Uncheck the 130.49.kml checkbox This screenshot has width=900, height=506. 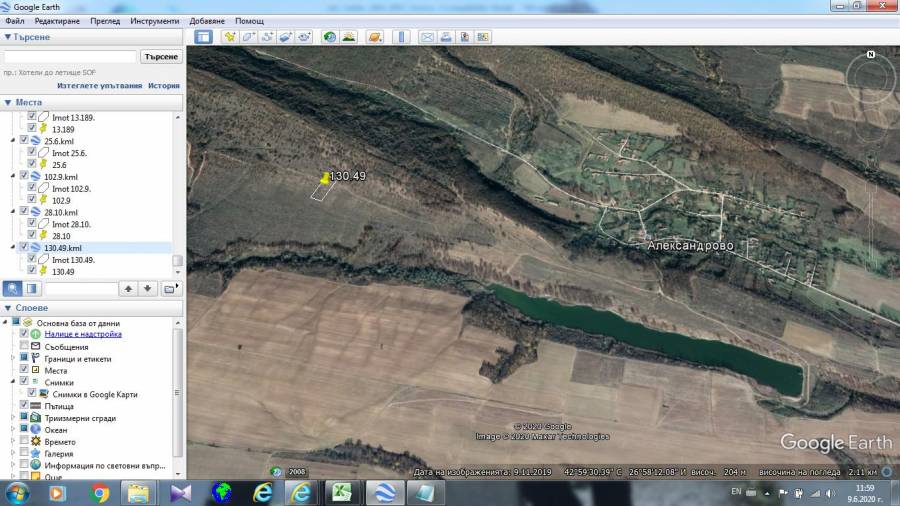(x=24, y=248)
